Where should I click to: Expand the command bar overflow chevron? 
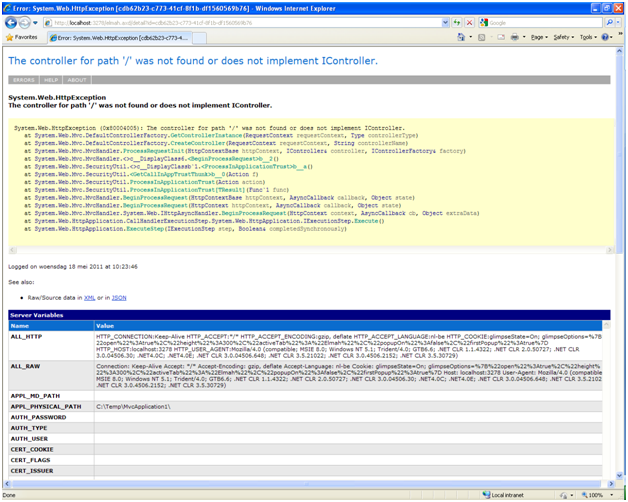(x=621, y=35)
